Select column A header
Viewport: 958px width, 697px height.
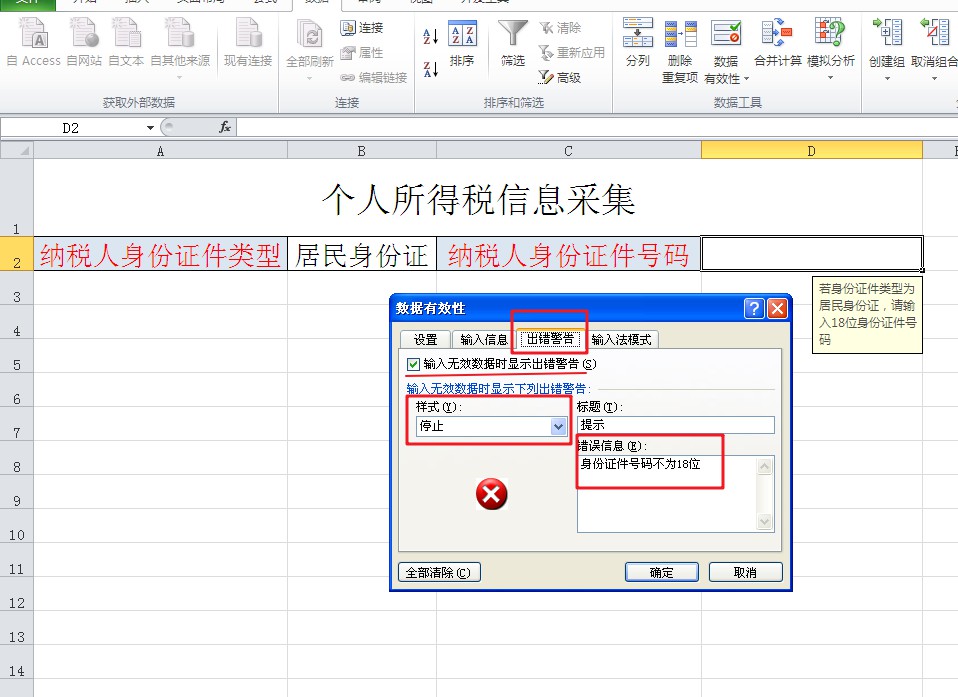(x=160, y=151)
